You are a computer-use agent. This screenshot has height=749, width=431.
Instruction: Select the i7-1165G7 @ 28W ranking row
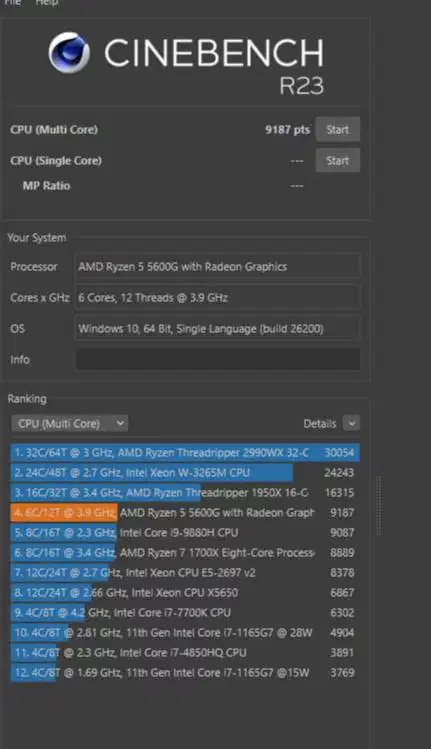click(x=185, y=633)
